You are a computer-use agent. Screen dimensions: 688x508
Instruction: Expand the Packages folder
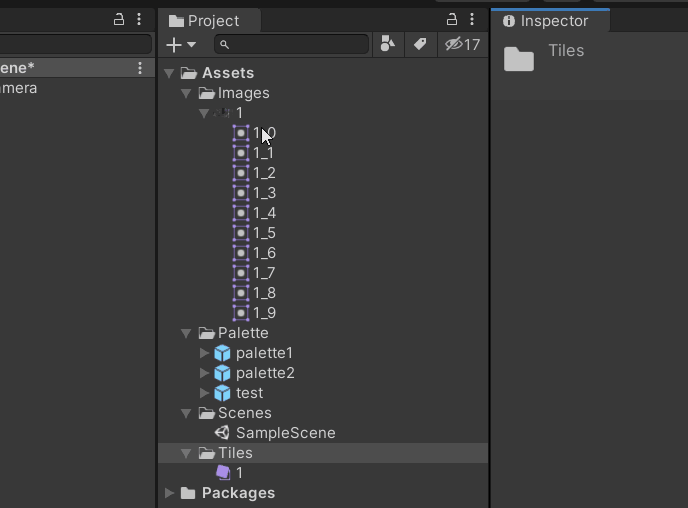[169, 493]
